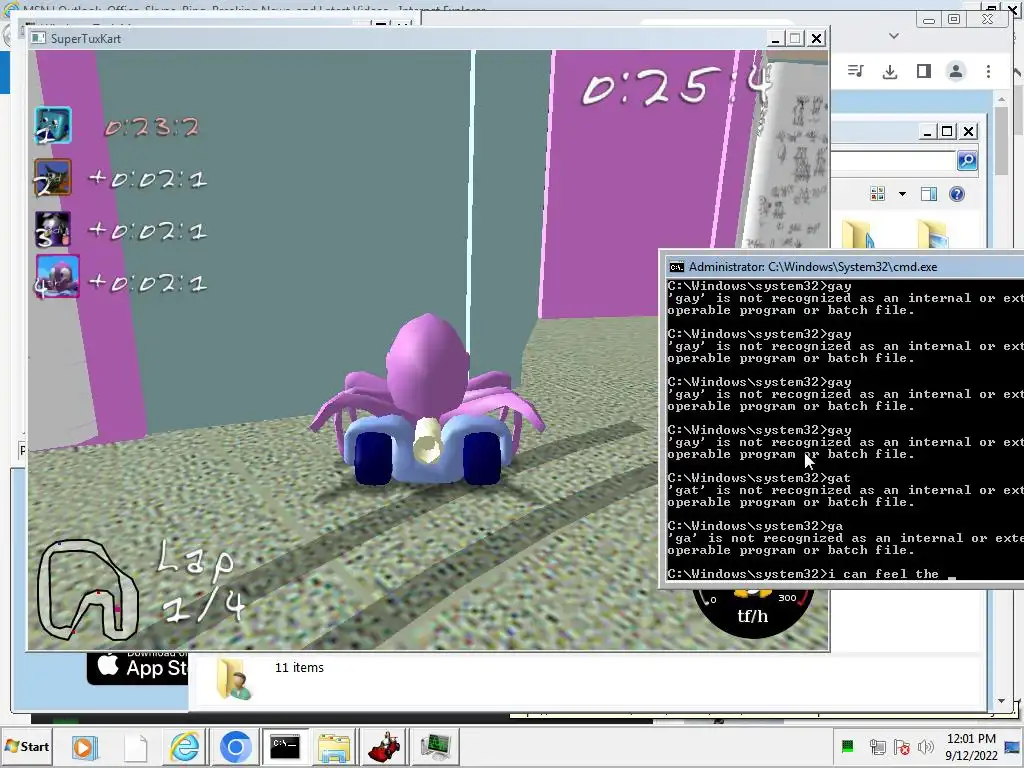
Task: Click leader time 0:23:2
Action: click(152, 127)
